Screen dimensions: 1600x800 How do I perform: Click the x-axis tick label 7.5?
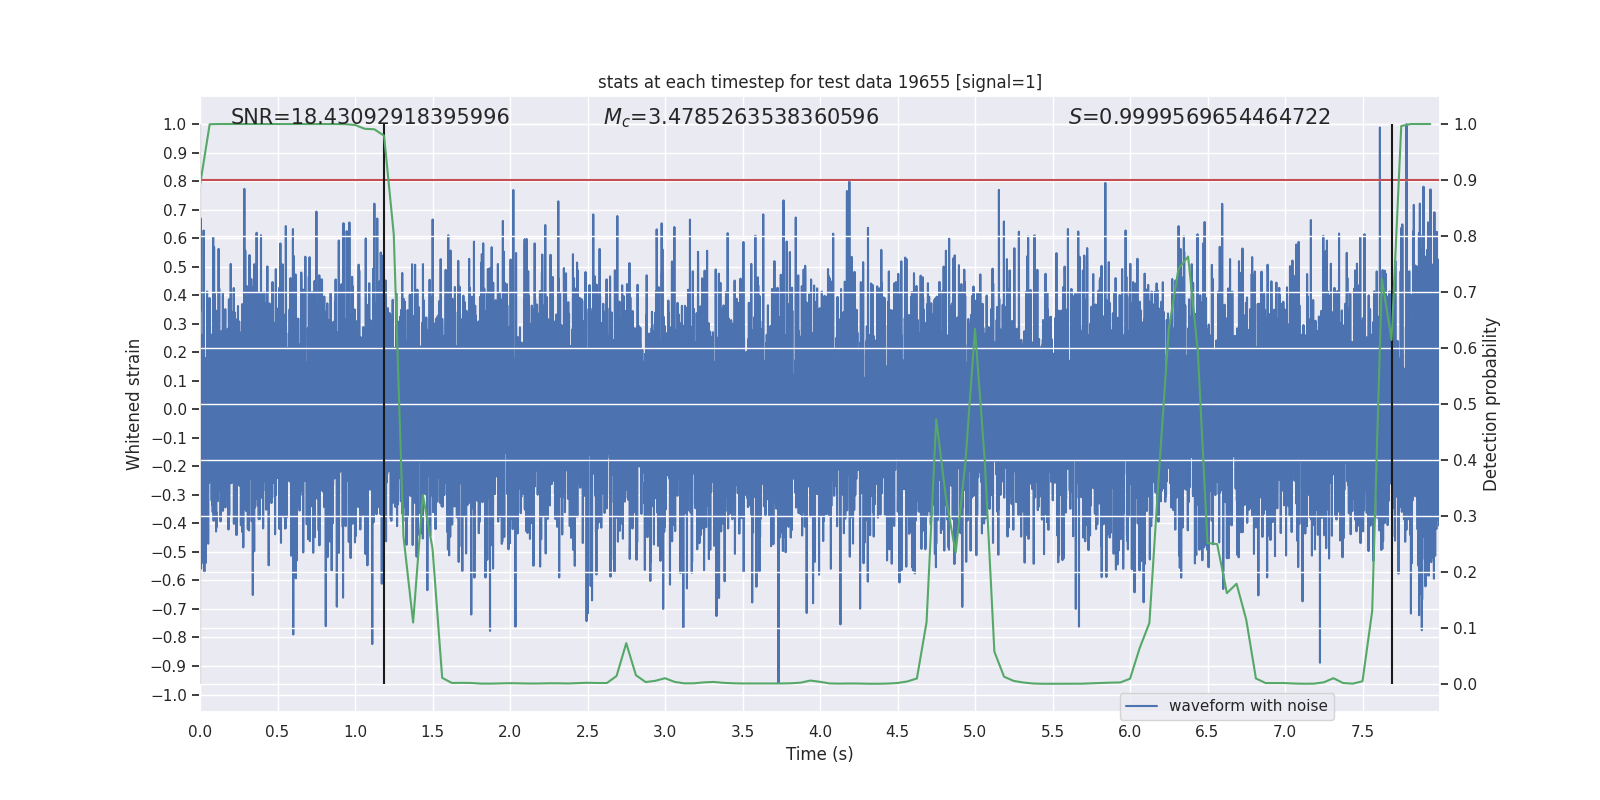click(x=1362, y=731)
